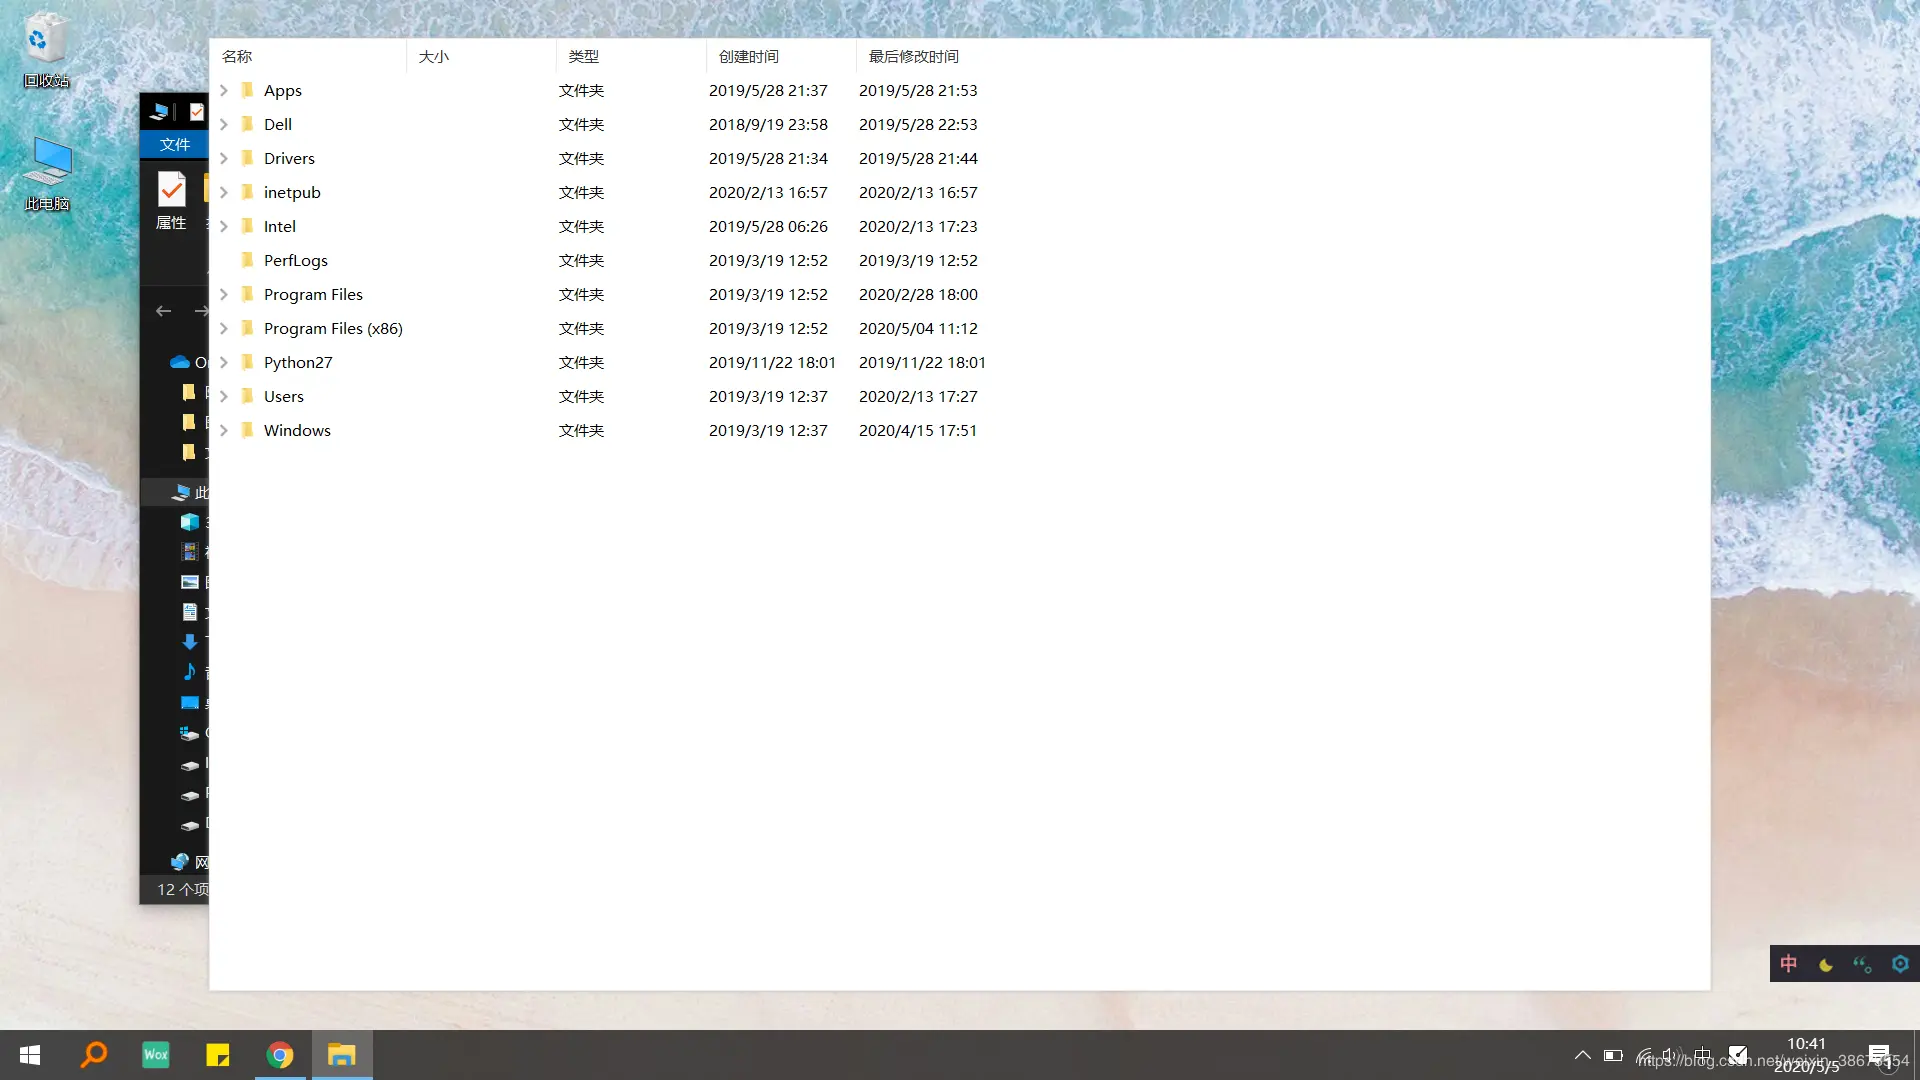Expand the Users folder chevron
1920x1080 pixels.
tap(224, 396)
